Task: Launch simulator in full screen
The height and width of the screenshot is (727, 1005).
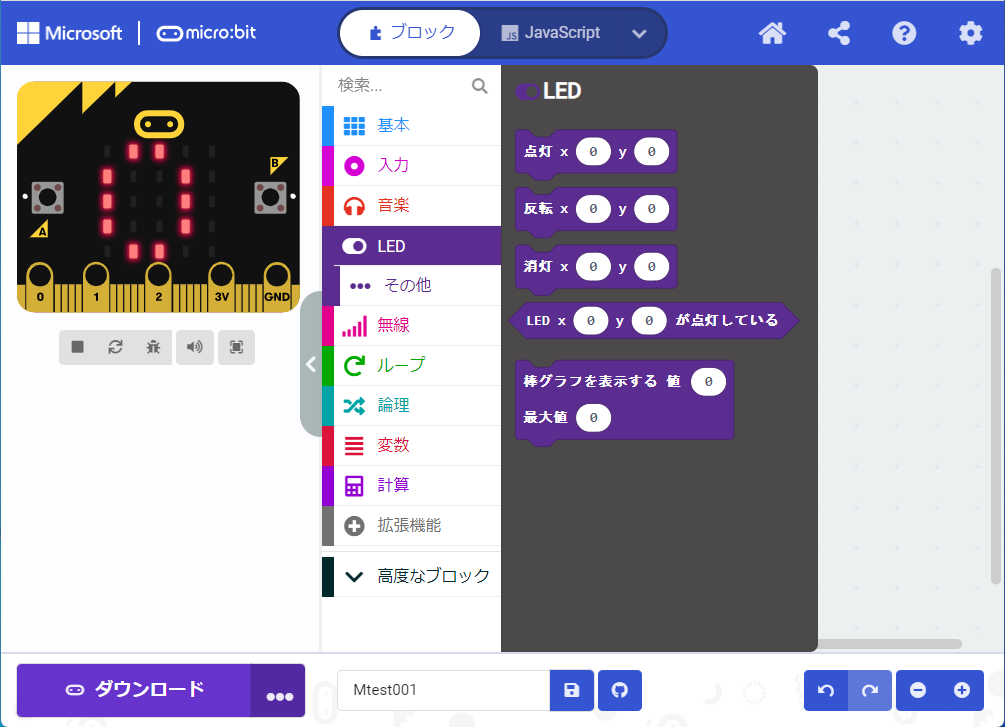Action: (236, 347)
